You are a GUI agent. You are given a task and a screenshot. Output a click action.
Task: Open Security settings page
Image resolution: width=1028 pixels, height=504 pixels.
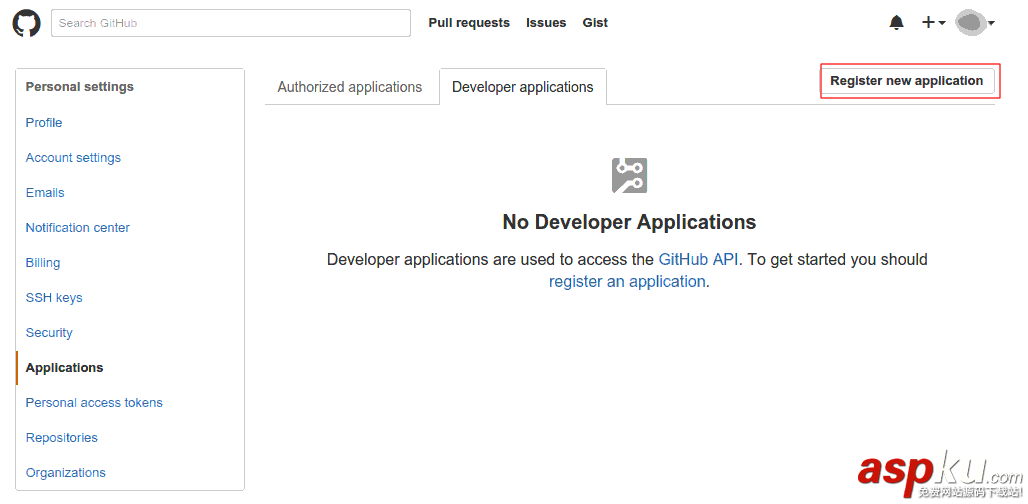click(49, 333)
